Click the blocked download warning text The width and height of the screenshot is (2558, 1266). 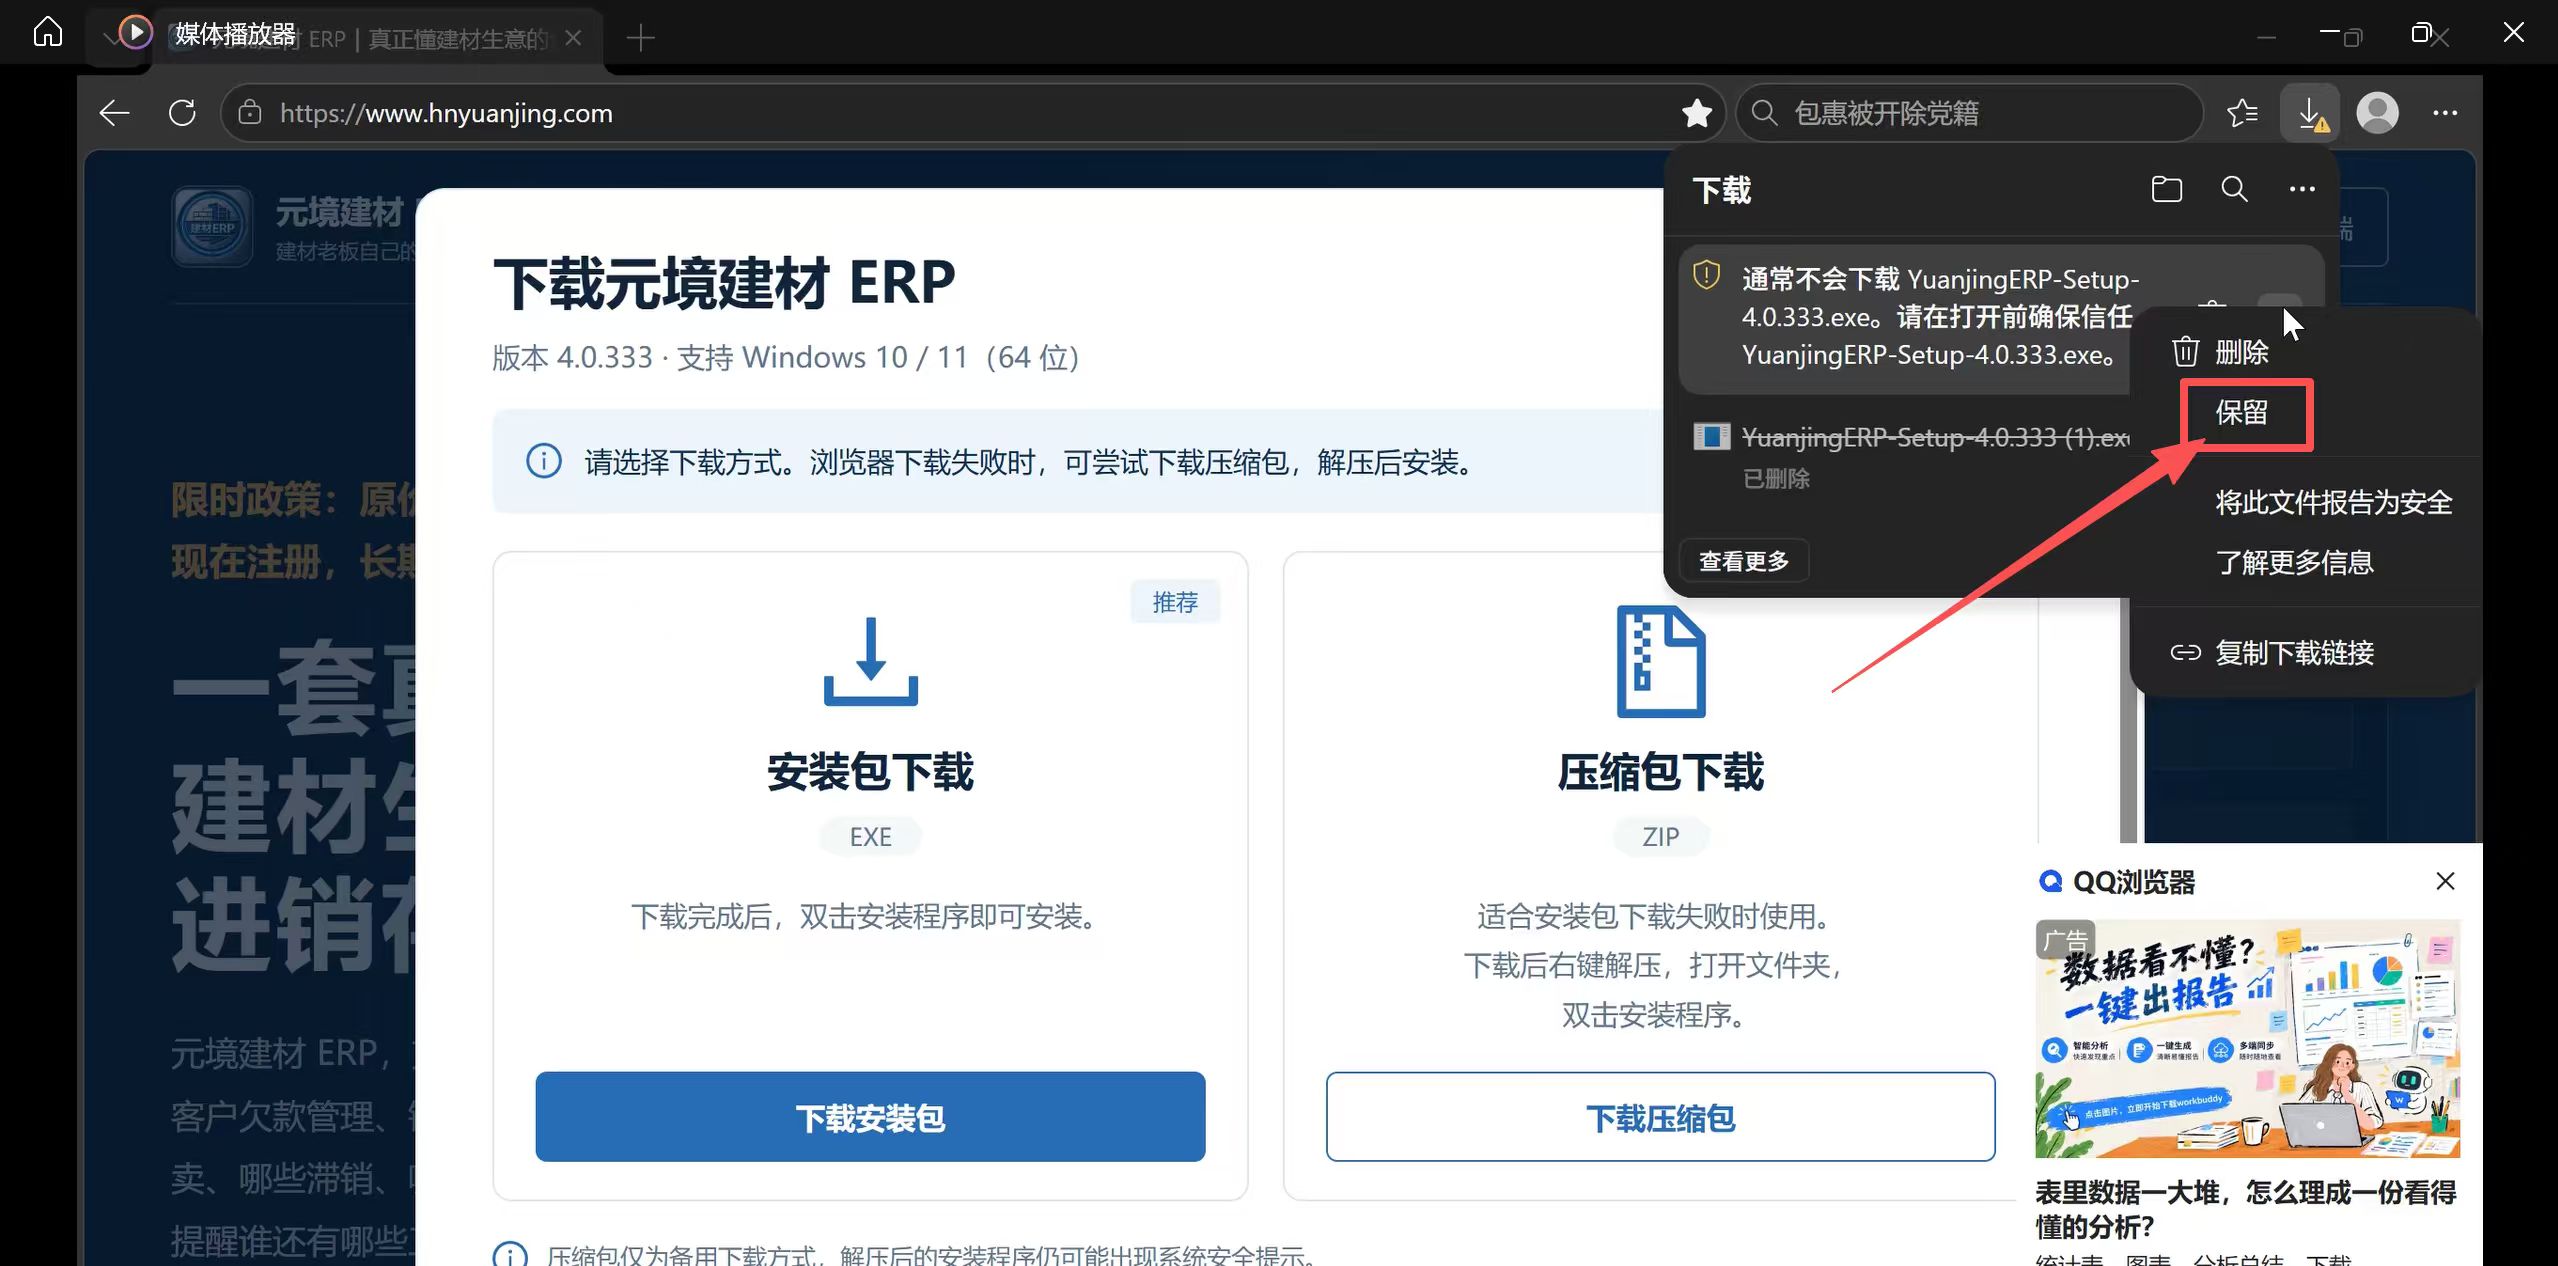(1940, 317)
